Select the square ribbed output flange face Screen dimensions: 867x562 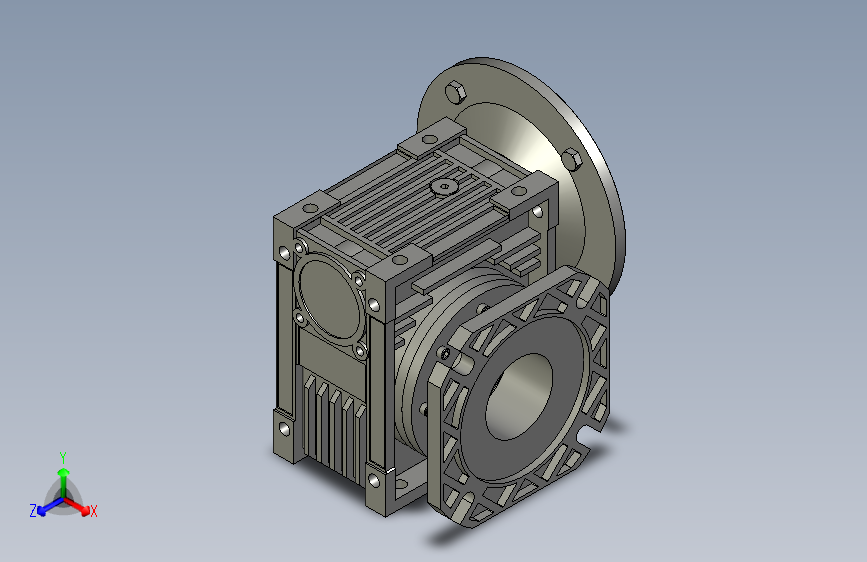pos(519,397)
